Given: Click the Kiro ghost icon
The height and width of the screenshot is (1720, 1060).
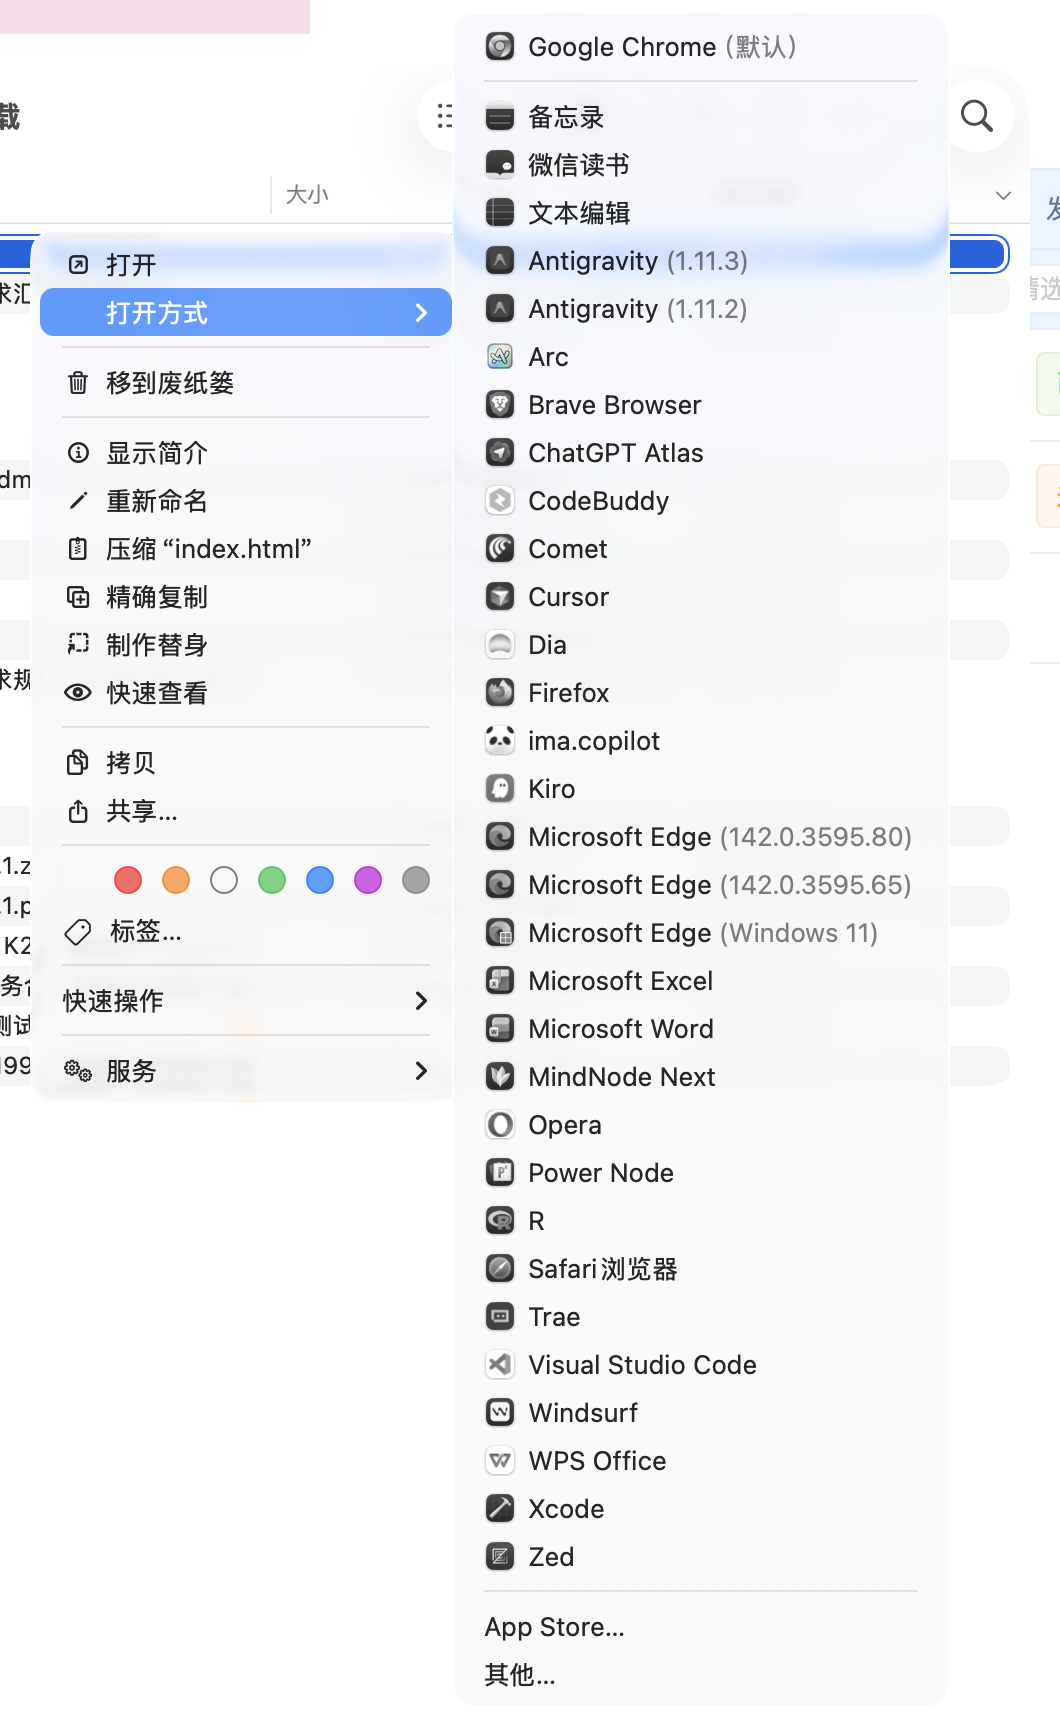Looking at the screenshot, I should 500,788.
